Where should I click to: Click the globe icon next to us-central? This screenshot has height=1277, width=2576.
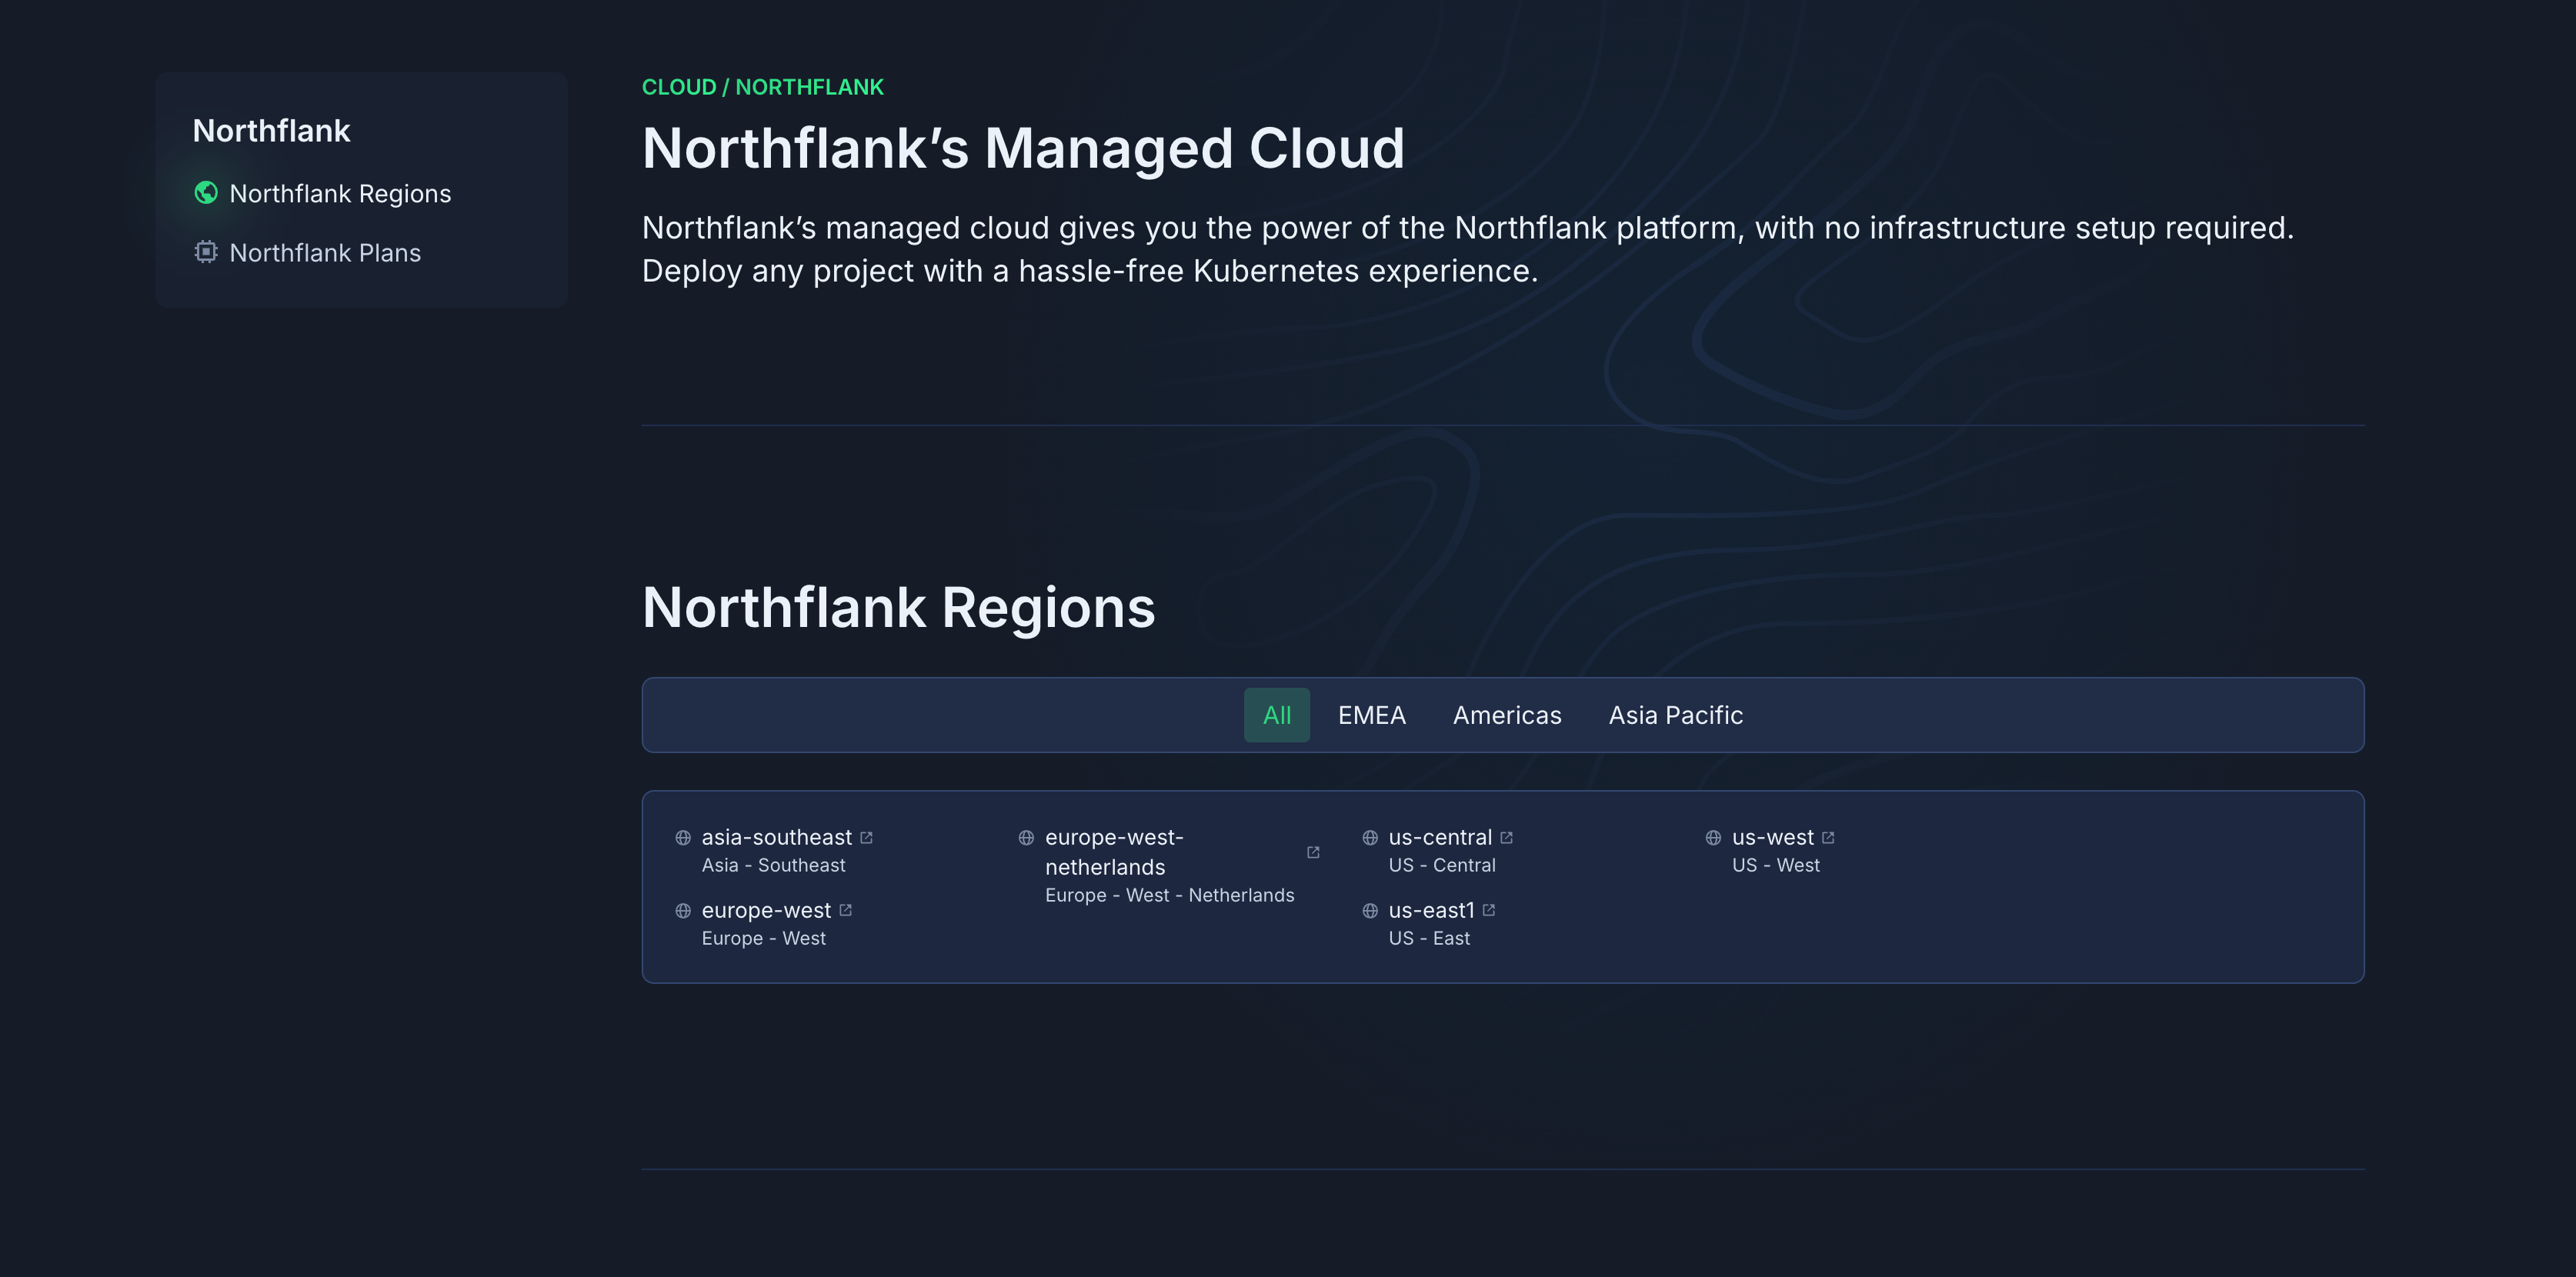pos(1370,838)
